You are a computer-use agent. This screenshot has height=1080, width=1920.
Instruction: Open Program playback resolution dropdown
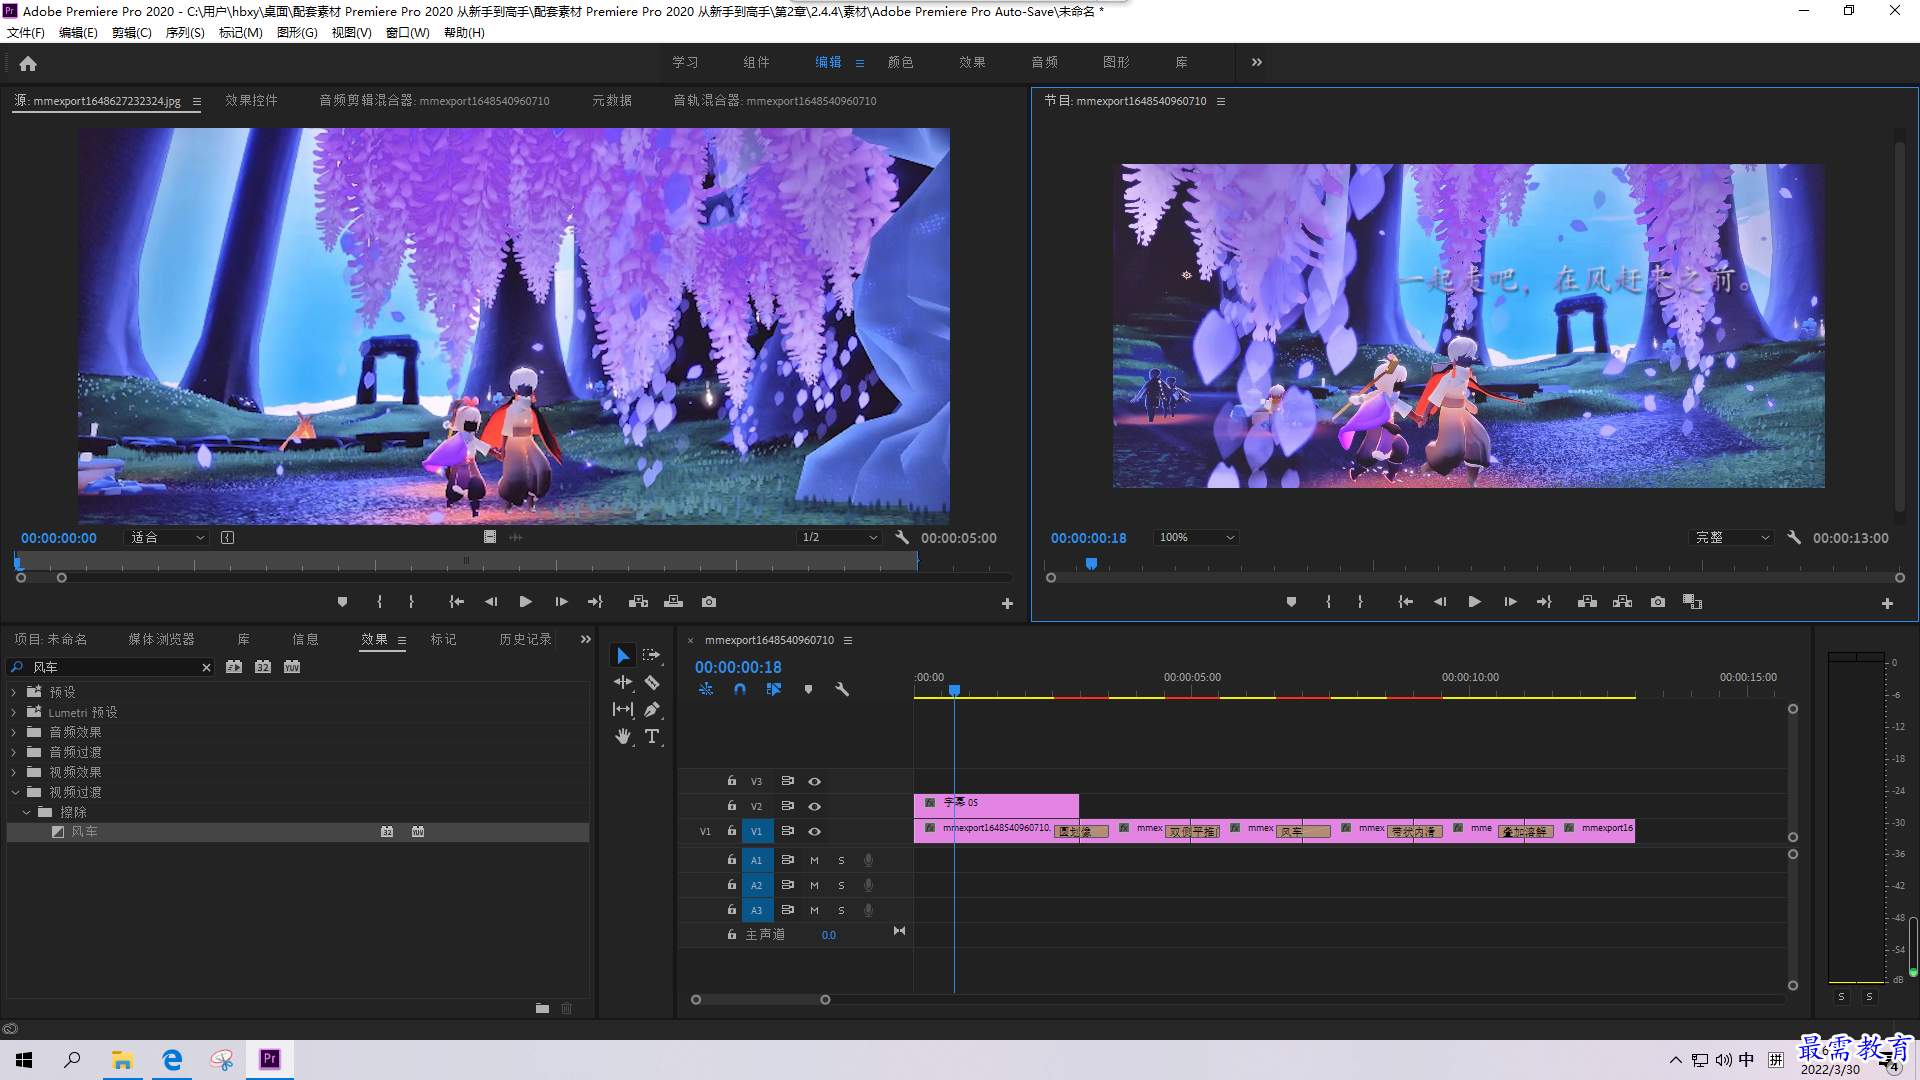[x=1732, y=537]
